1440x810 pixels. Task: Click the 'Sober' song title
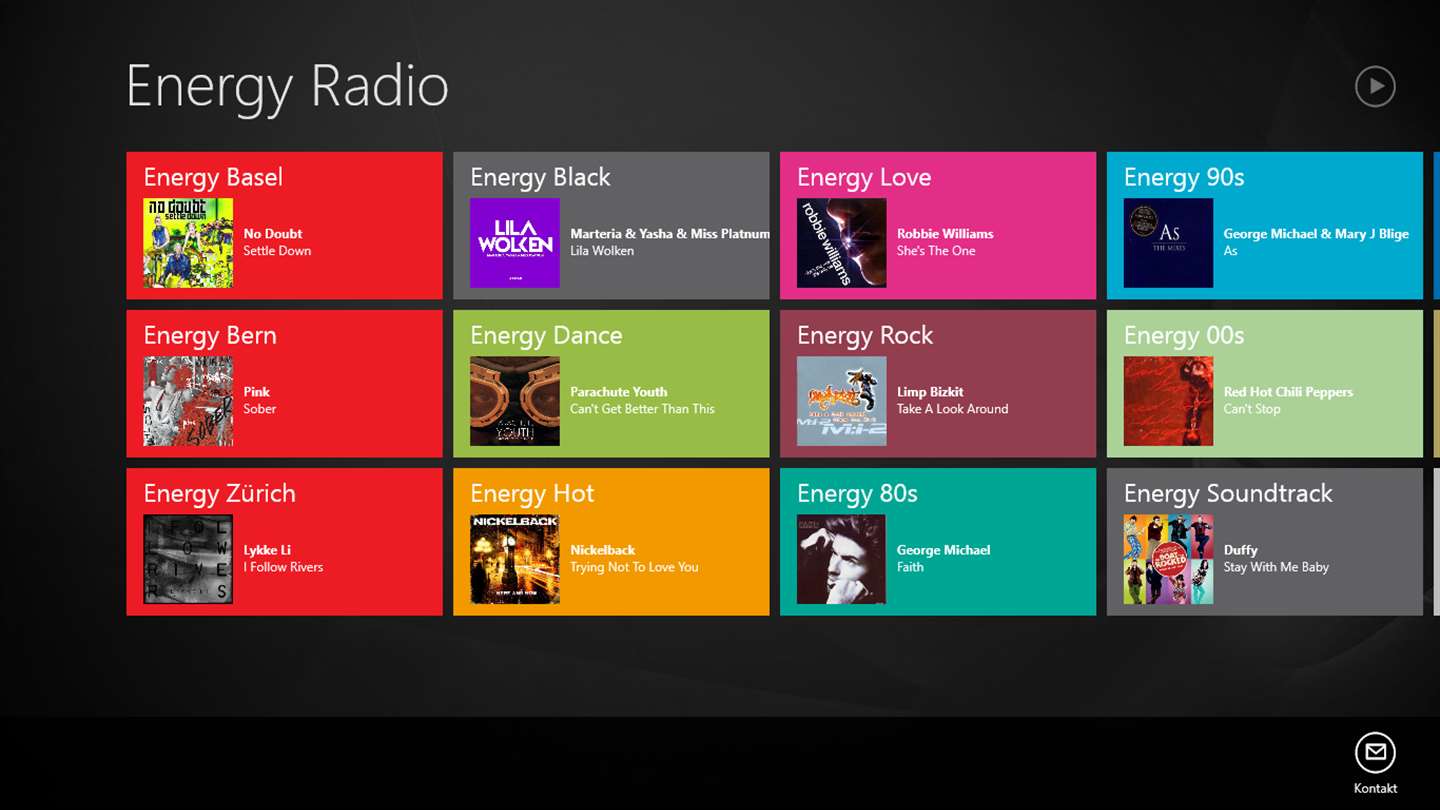259,409
